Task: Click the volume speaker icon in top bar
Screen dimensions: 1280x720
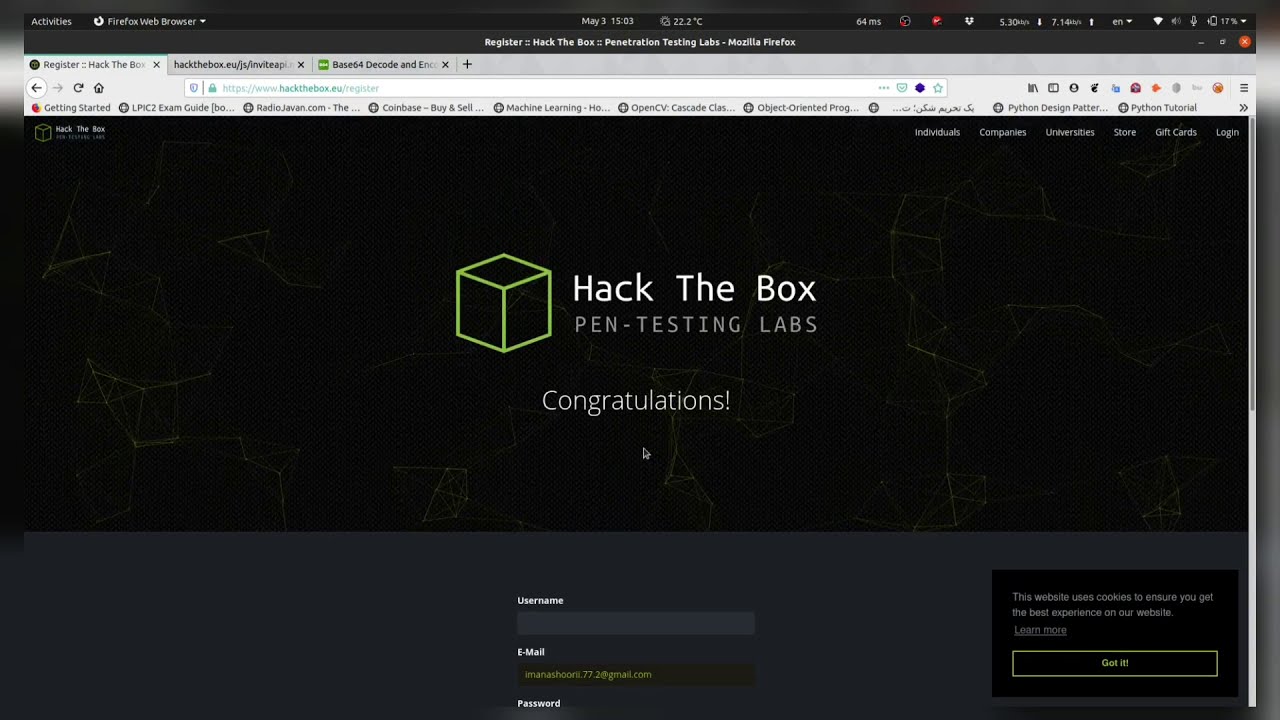Action: pos(1176,21)
